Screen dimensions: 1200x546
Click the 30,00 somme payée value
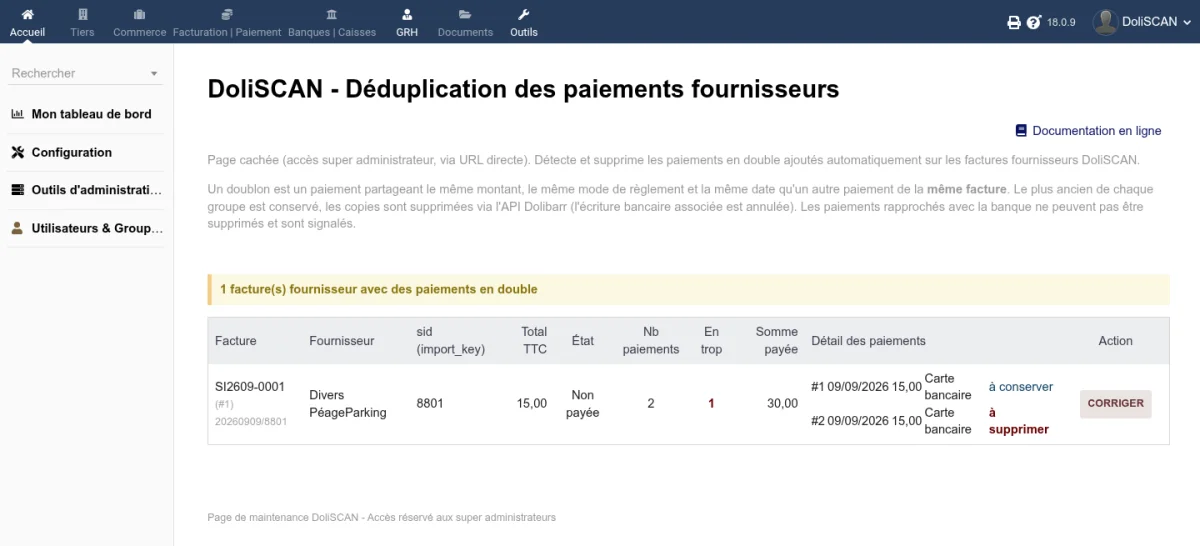tap(782, 404)
